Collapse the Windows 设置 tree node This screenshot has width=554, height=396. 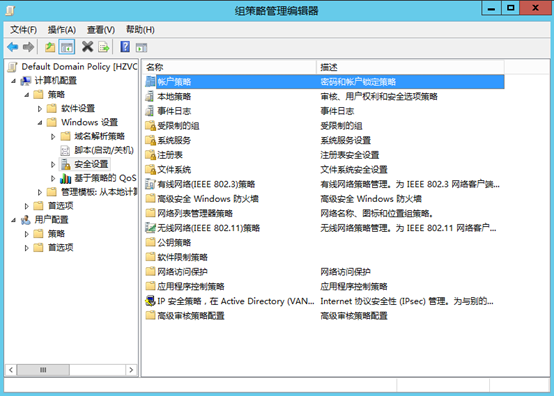tap(40, 123)
